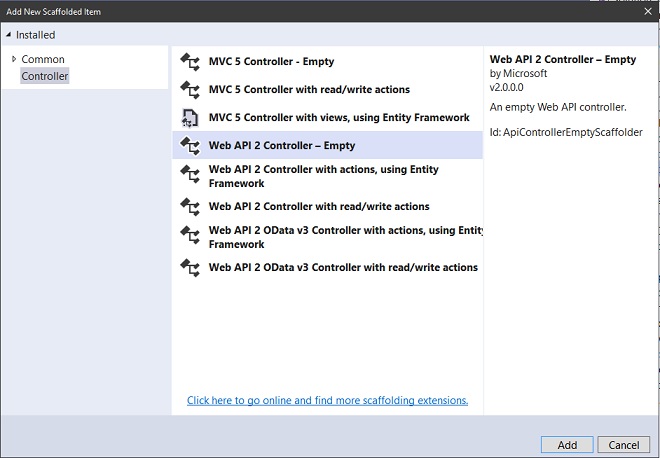Click icon for Web API 2 Controller using Entity Framework
Viewport: 660px width, 458px height.
190,176
